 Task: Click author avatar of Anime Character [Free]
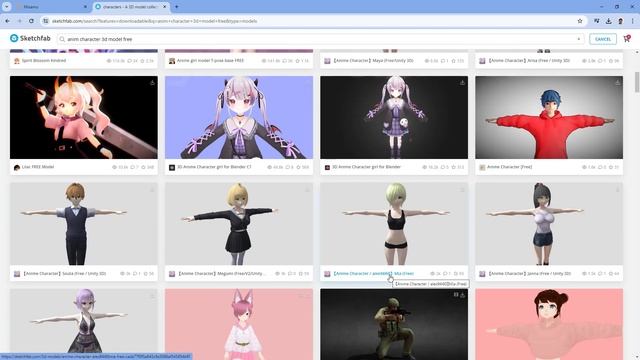(x=482, y=167)
